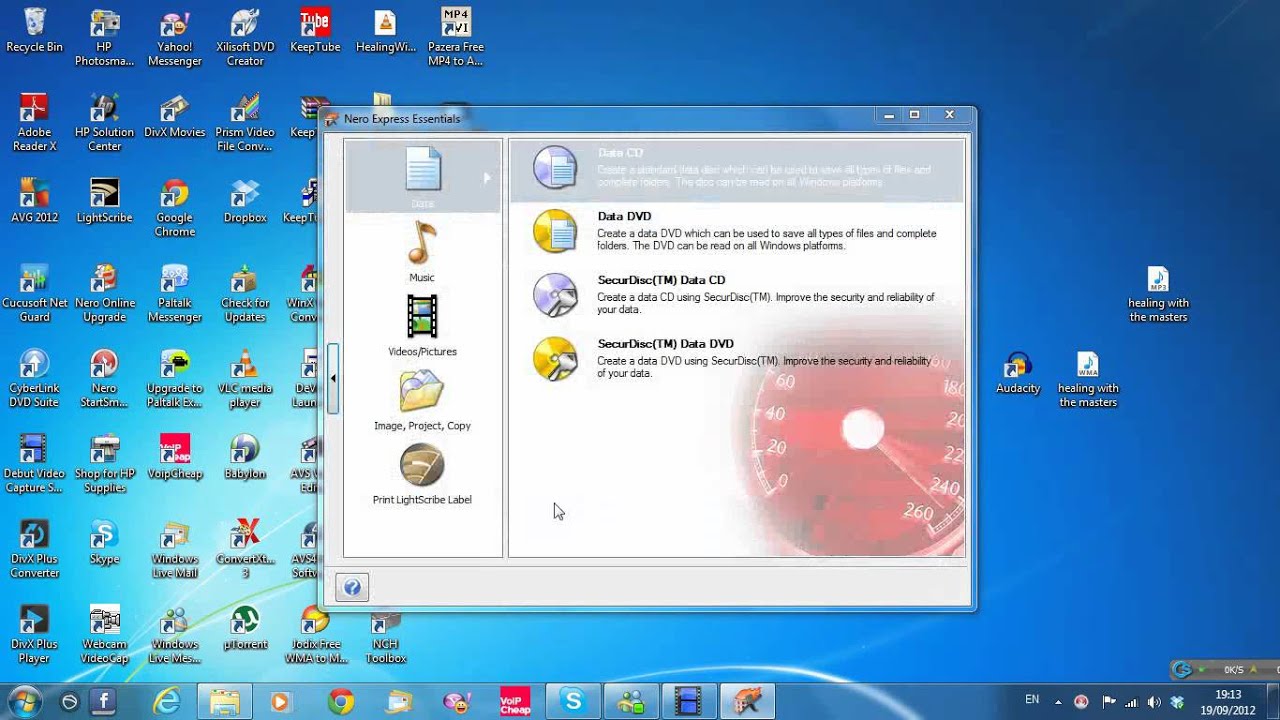1280x720 pixels.
Task: Open Dropbox desktop shortcut
Action: point(245,200)
